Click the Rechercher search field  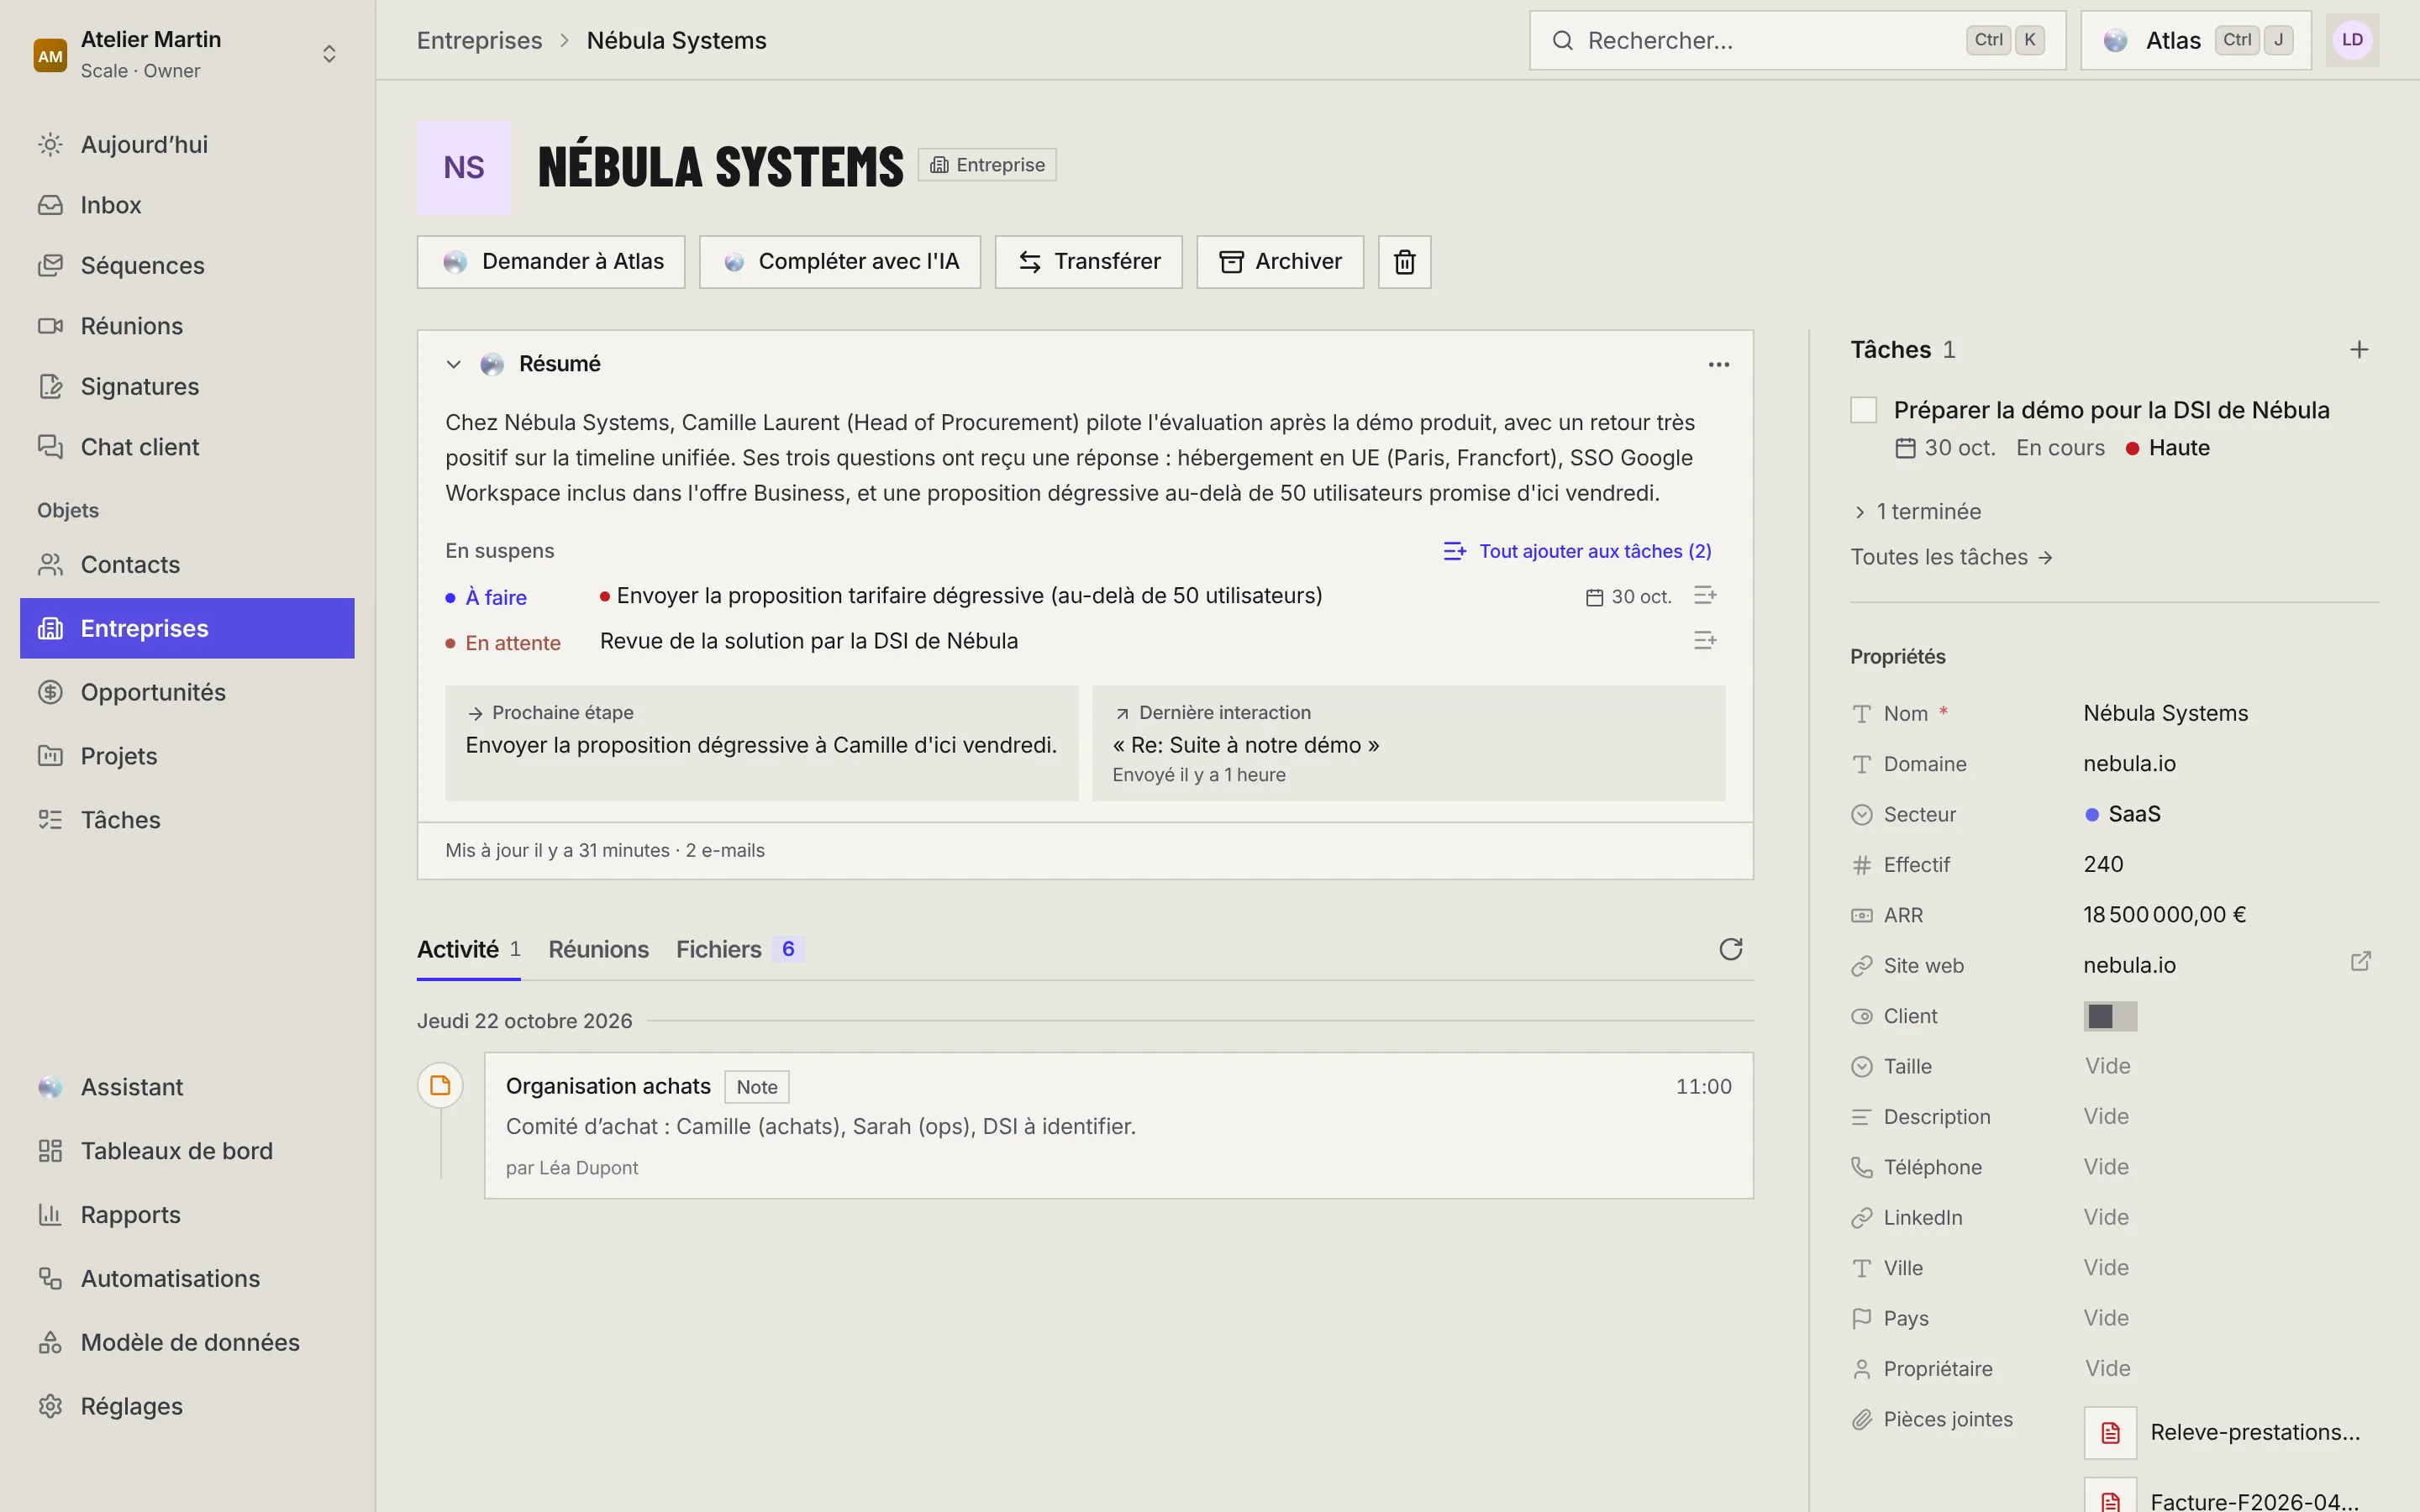[x=1797, y=40]
